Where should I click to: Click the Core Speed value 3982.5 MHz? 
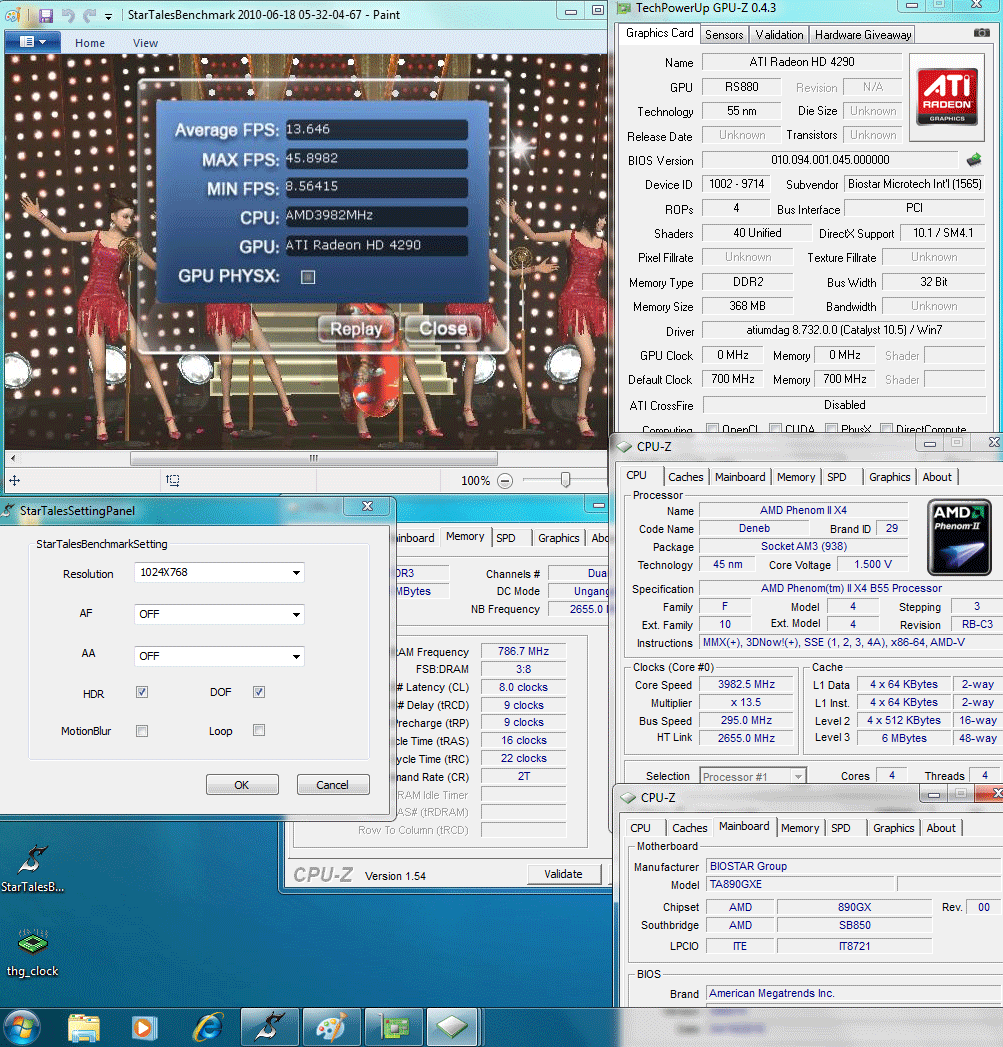coord(747,684)
